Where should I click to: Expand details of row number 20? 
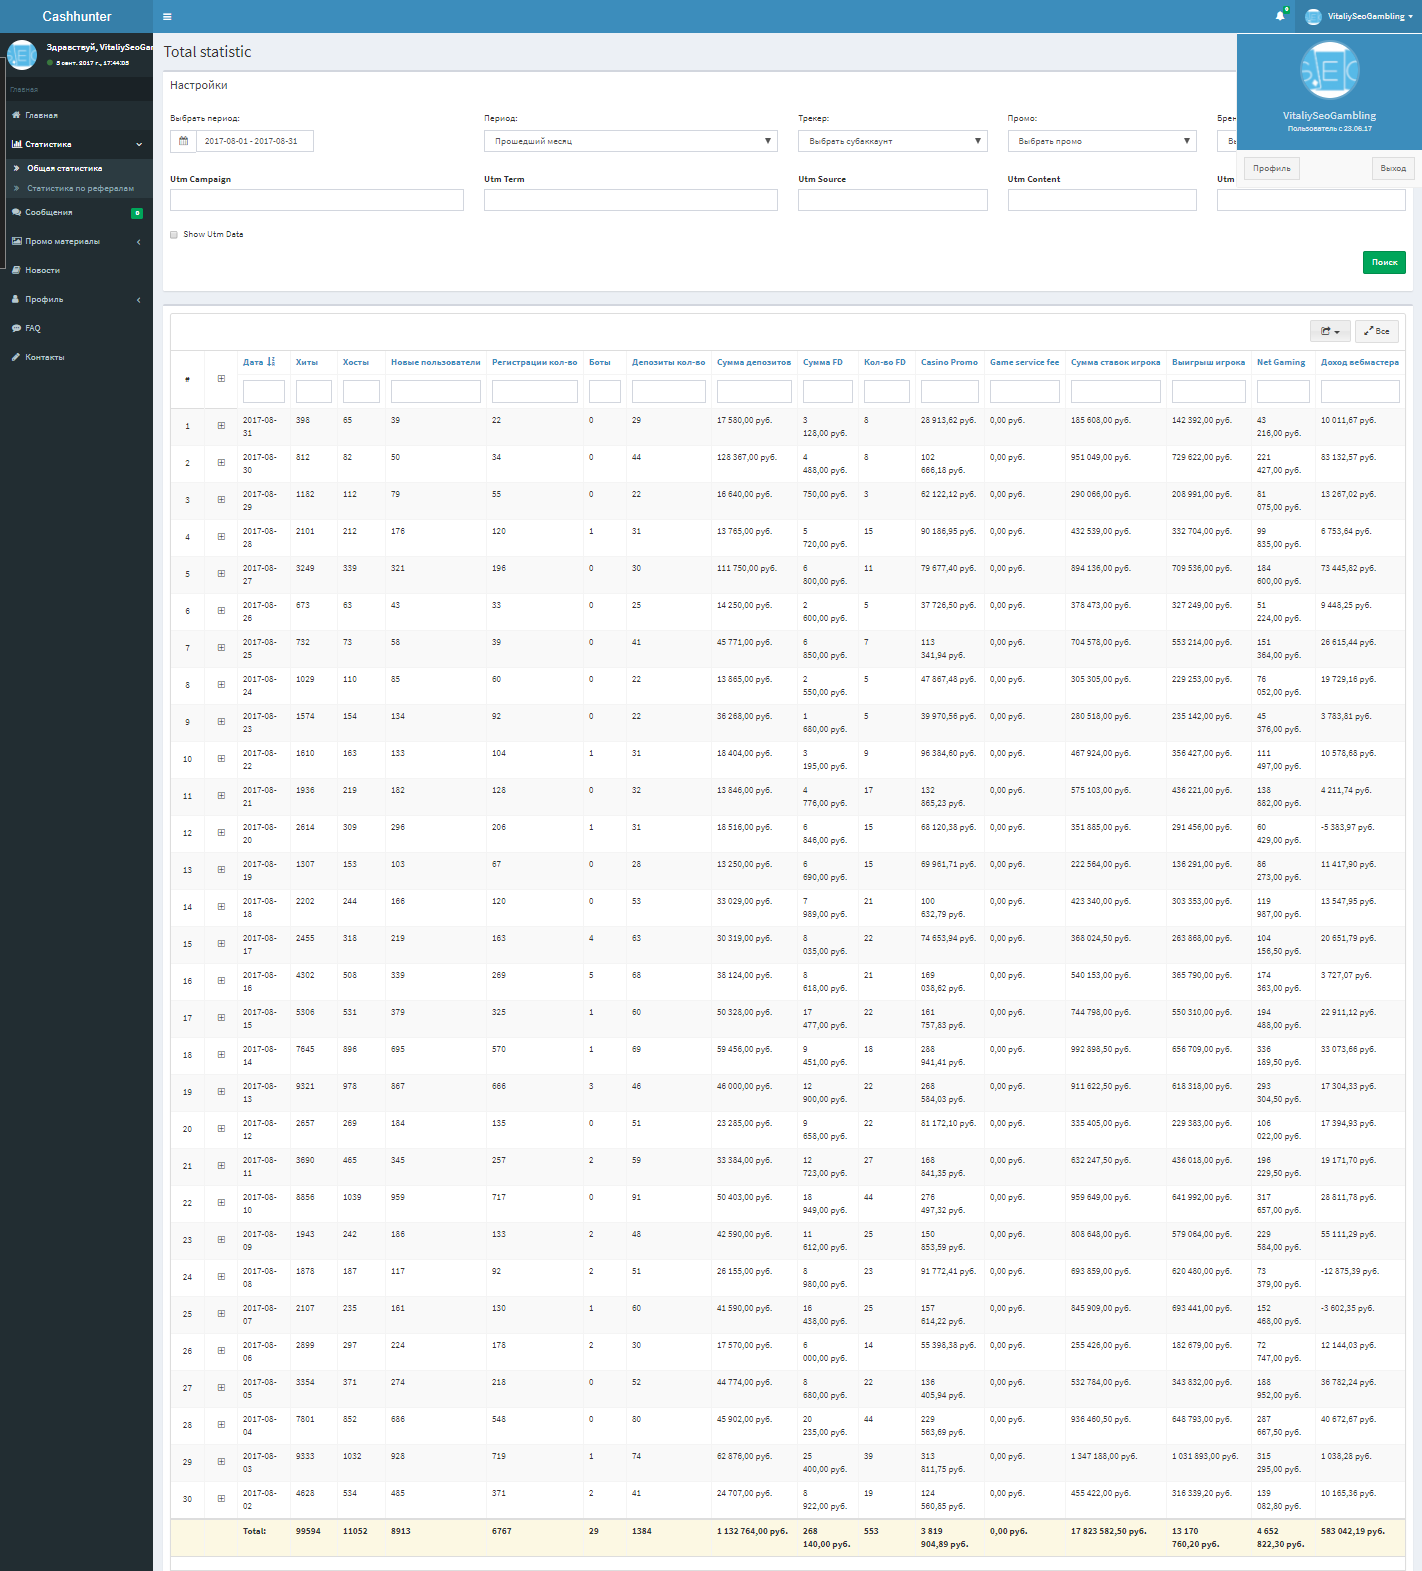tap(221, 1129)
